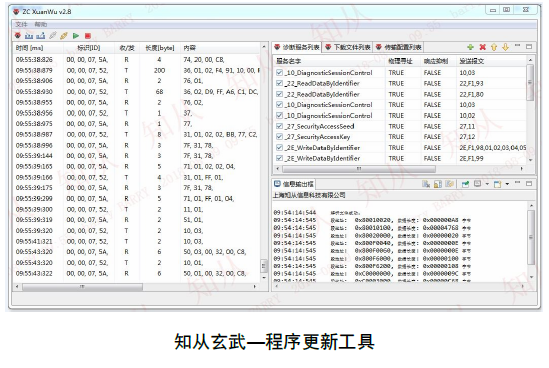The width and height of the screenshot is (549, 368).
Task: Open the 文件 menu
Action: pyautogui.click(x=21, y=24)
